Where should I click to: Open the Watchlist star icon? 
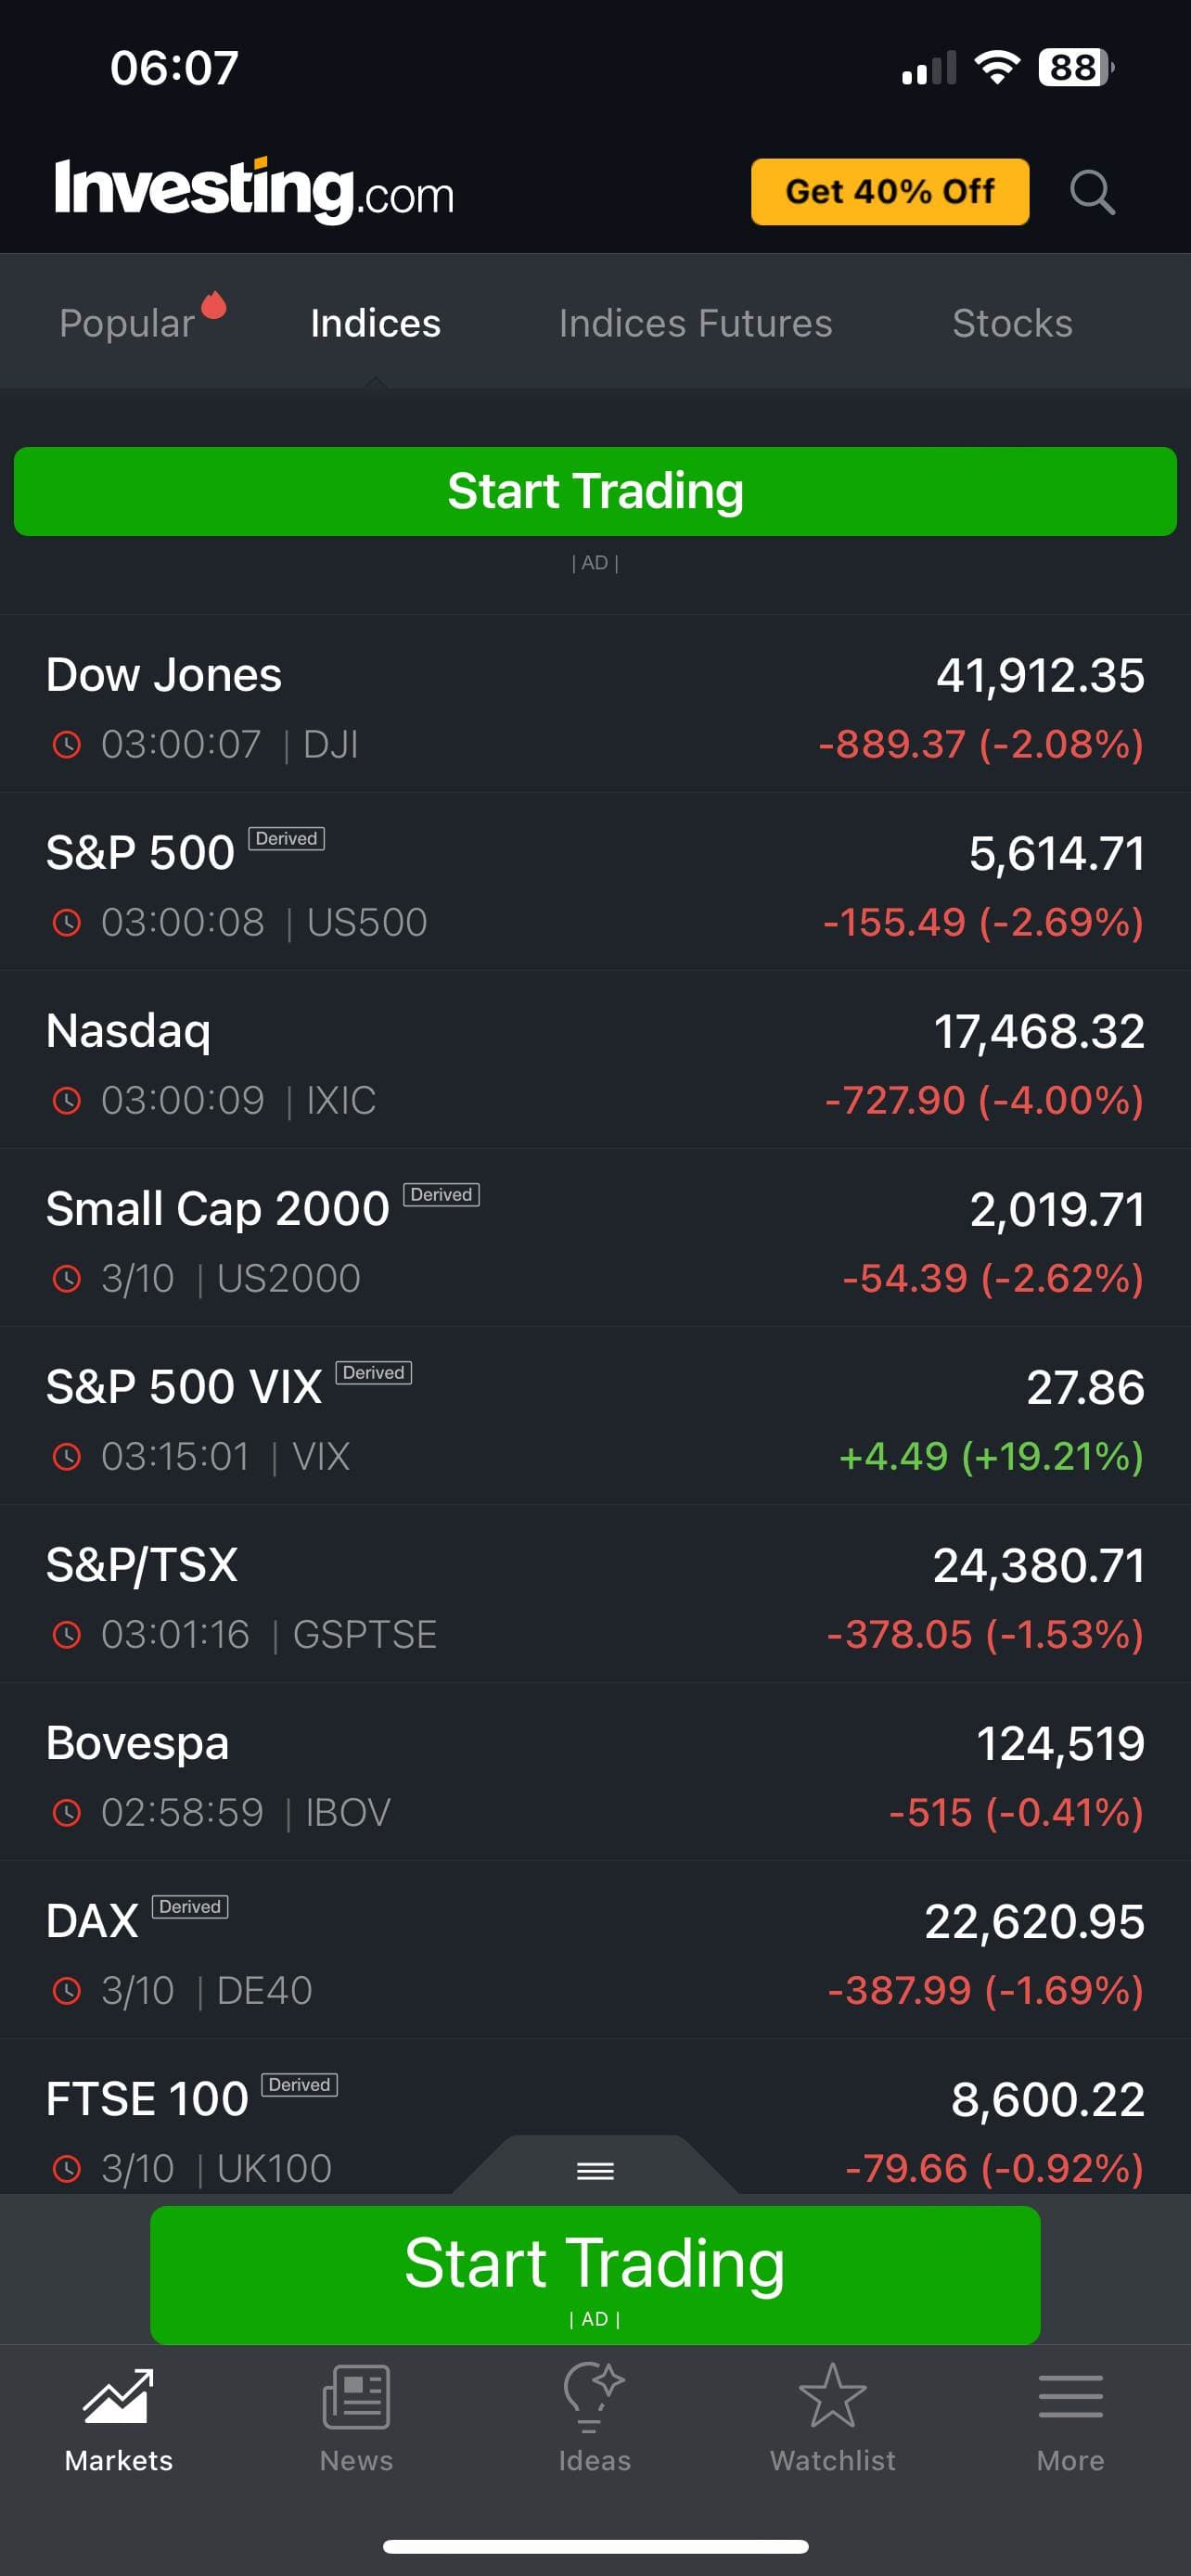tap(832, 2396)
